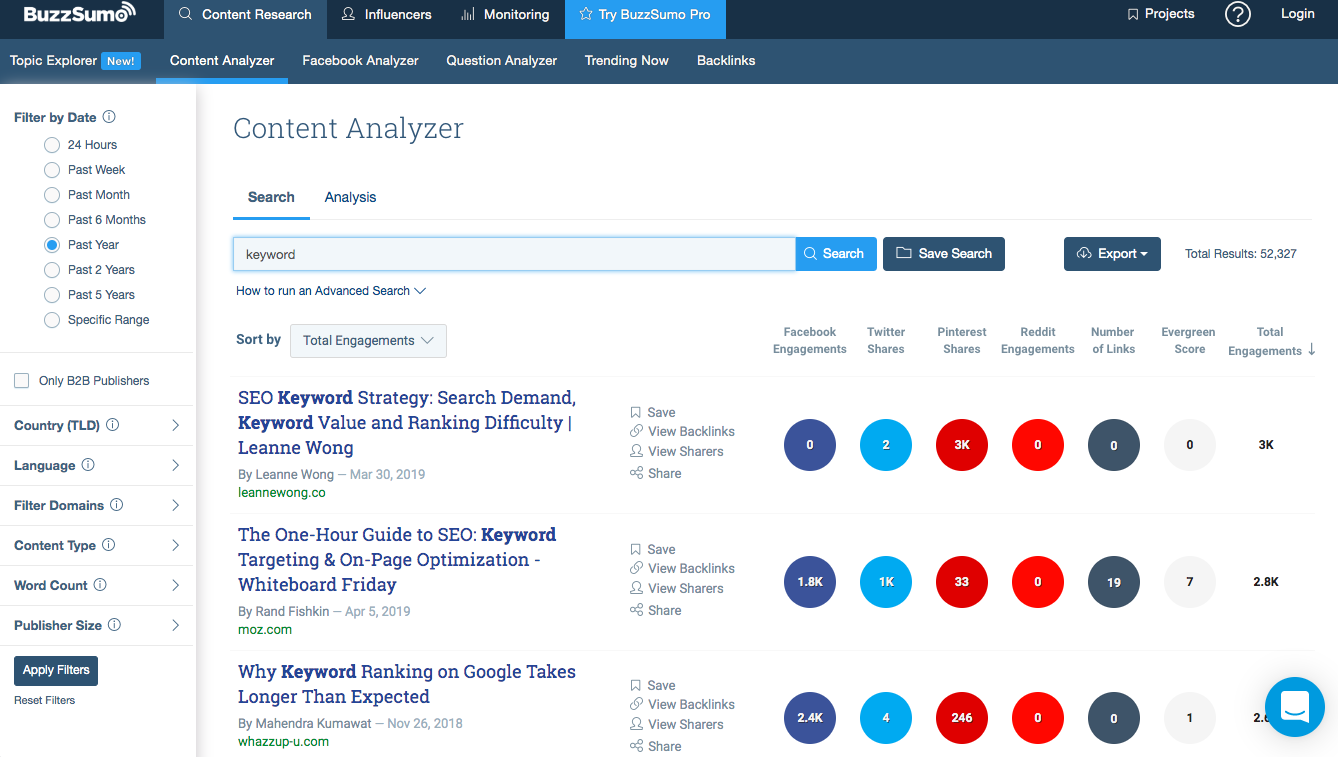Open the Why Keyword Ranking on Google article
This screenshot has height=757, width=1338.
407,684
